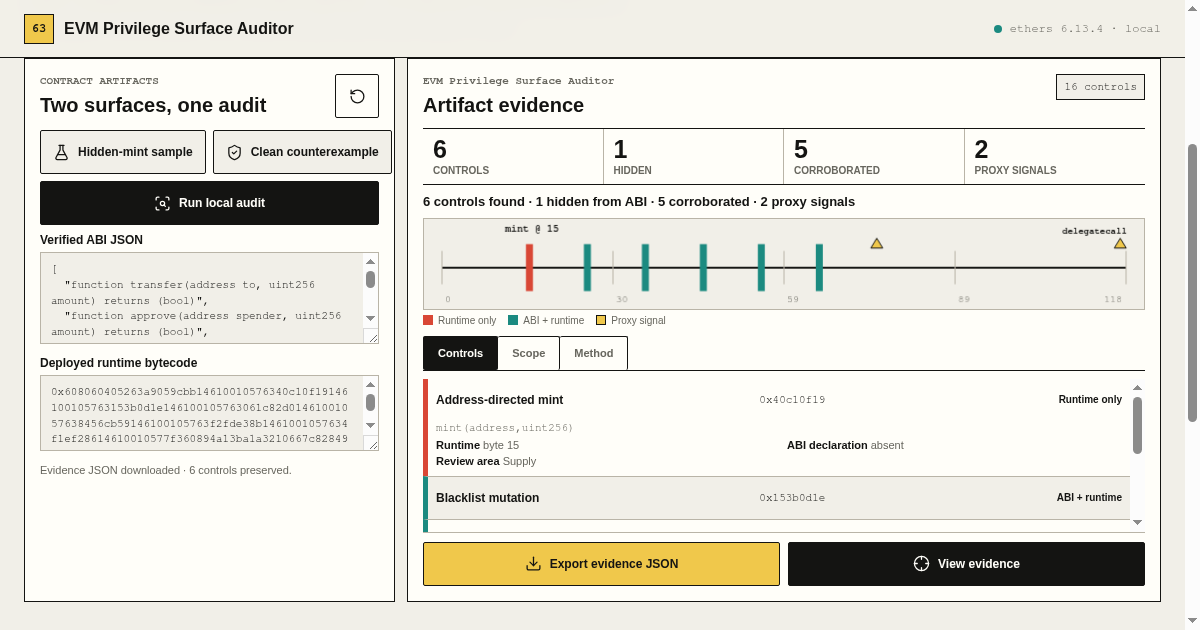Click the bytecode textarea scrollbar up arrow
This screenshot has height=630, width=1200.
pos(370,384)
